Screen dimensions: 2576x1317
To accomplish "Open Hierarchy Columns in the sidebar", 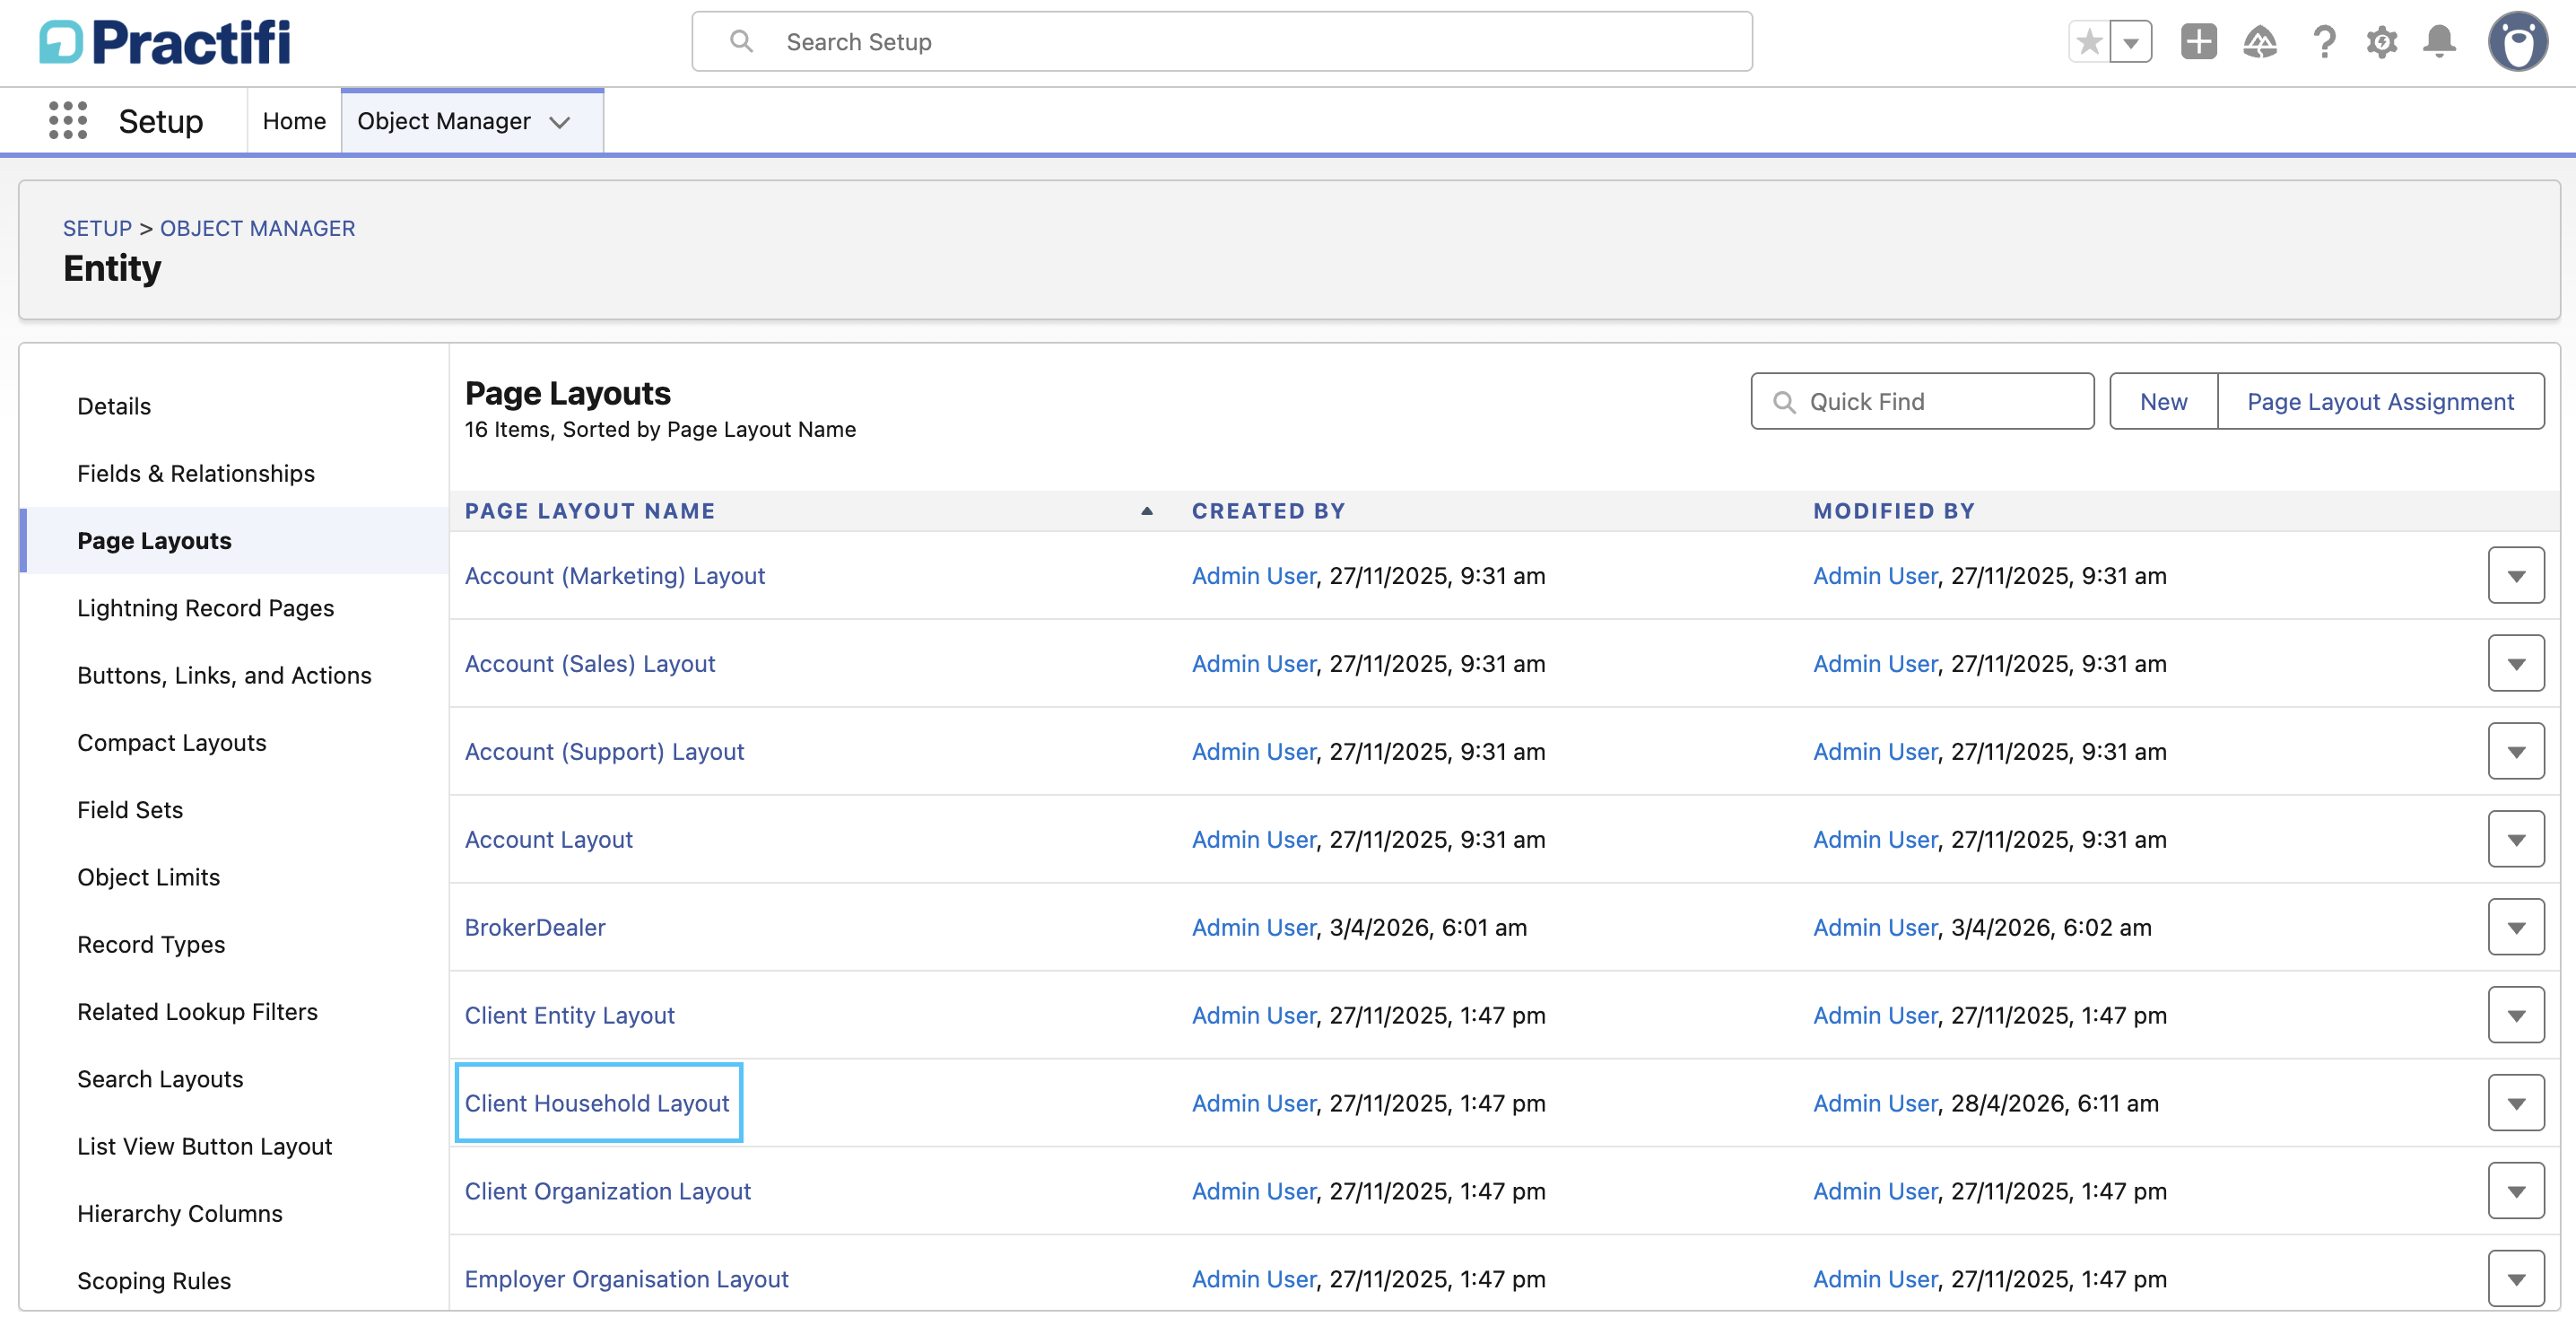I will pyautogui.click(x=180, y=1213).
